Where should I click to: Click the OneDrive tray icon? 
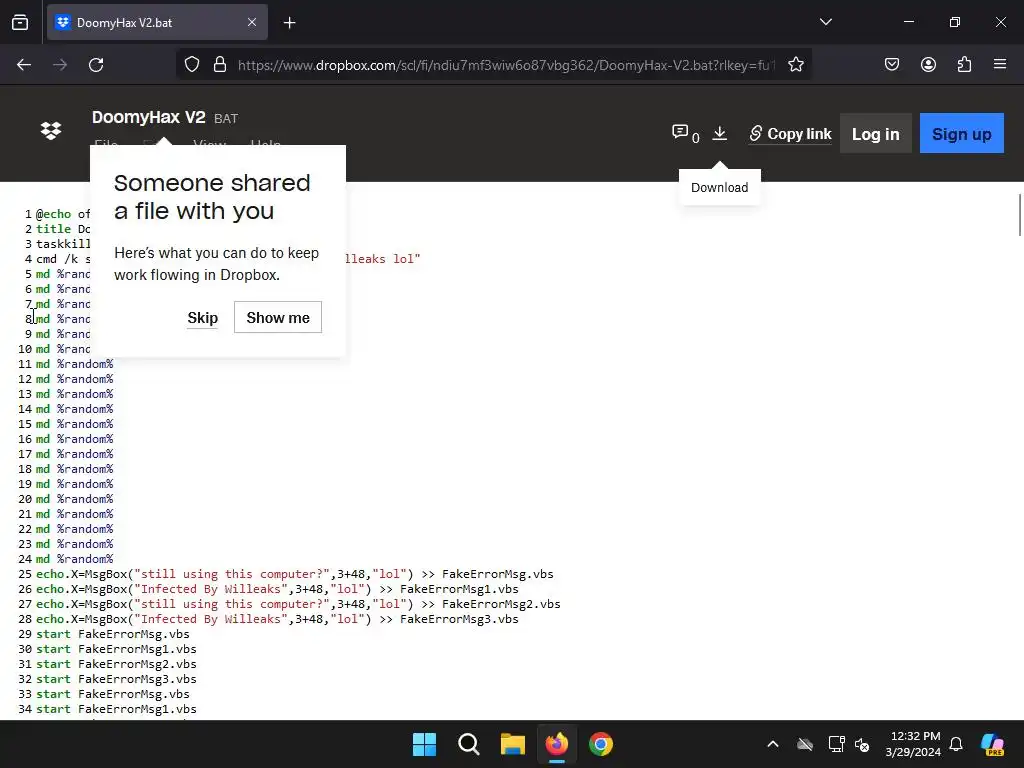805,744
